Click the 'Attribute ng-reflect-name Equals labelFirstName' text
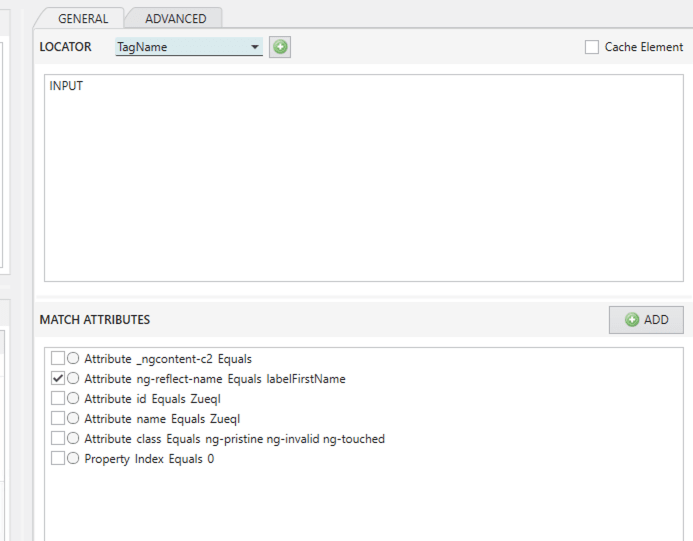Viewport: 693px width, 541px height. (215, 379)
